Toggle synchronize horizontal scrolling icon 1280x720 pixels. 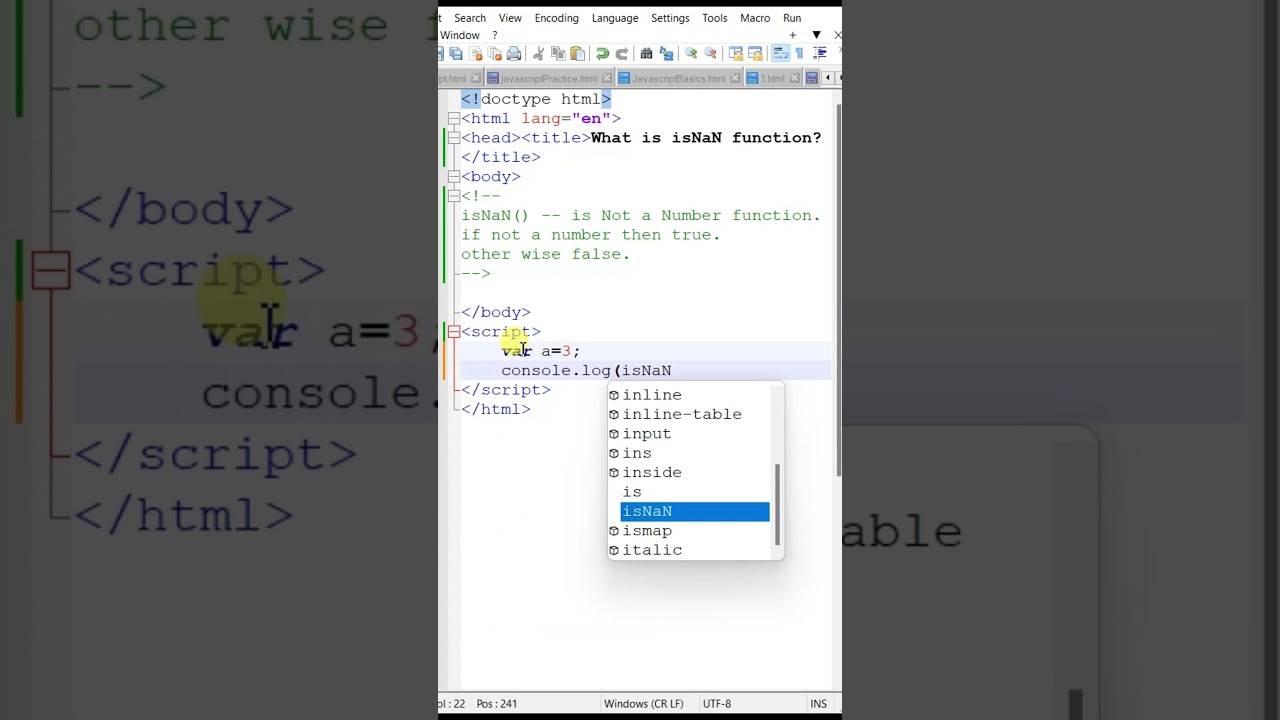[755, 53]
